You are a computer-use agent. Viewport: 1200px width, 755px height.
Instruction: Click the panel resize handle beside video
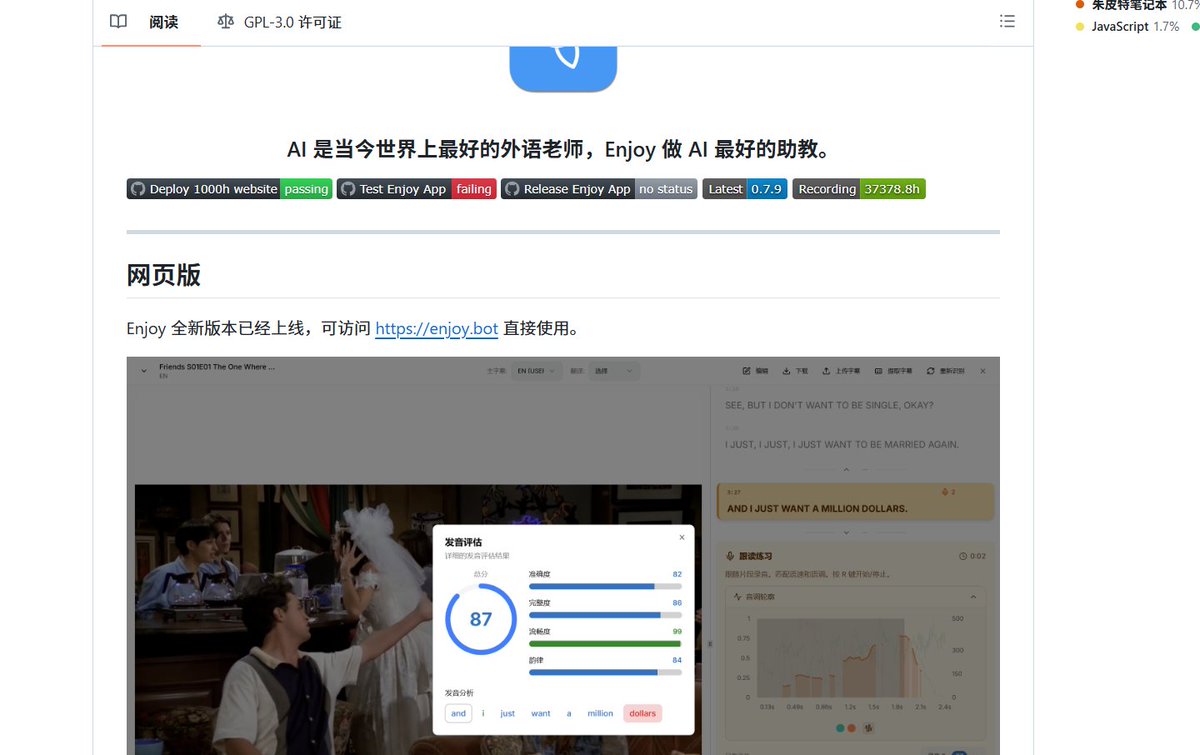(x=710, y=645)
